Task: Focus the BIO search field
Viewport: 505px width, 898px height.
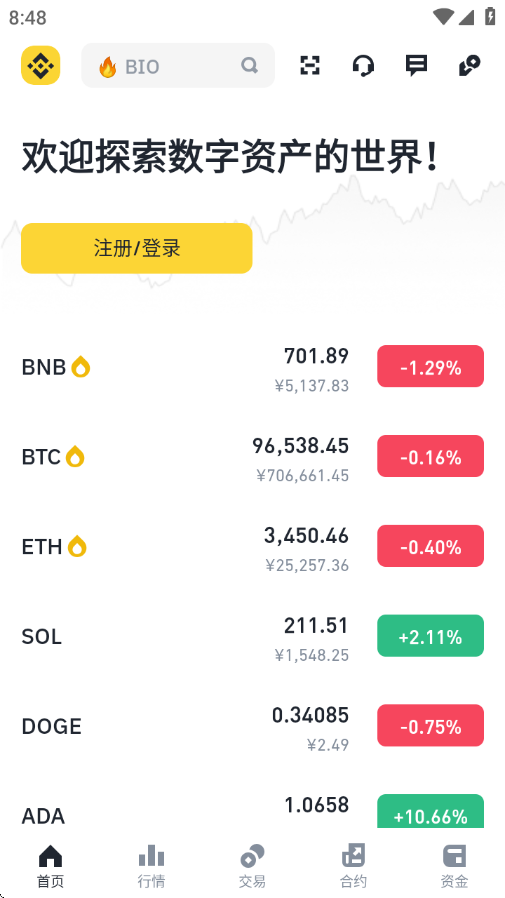Action: tap(178, 65)
